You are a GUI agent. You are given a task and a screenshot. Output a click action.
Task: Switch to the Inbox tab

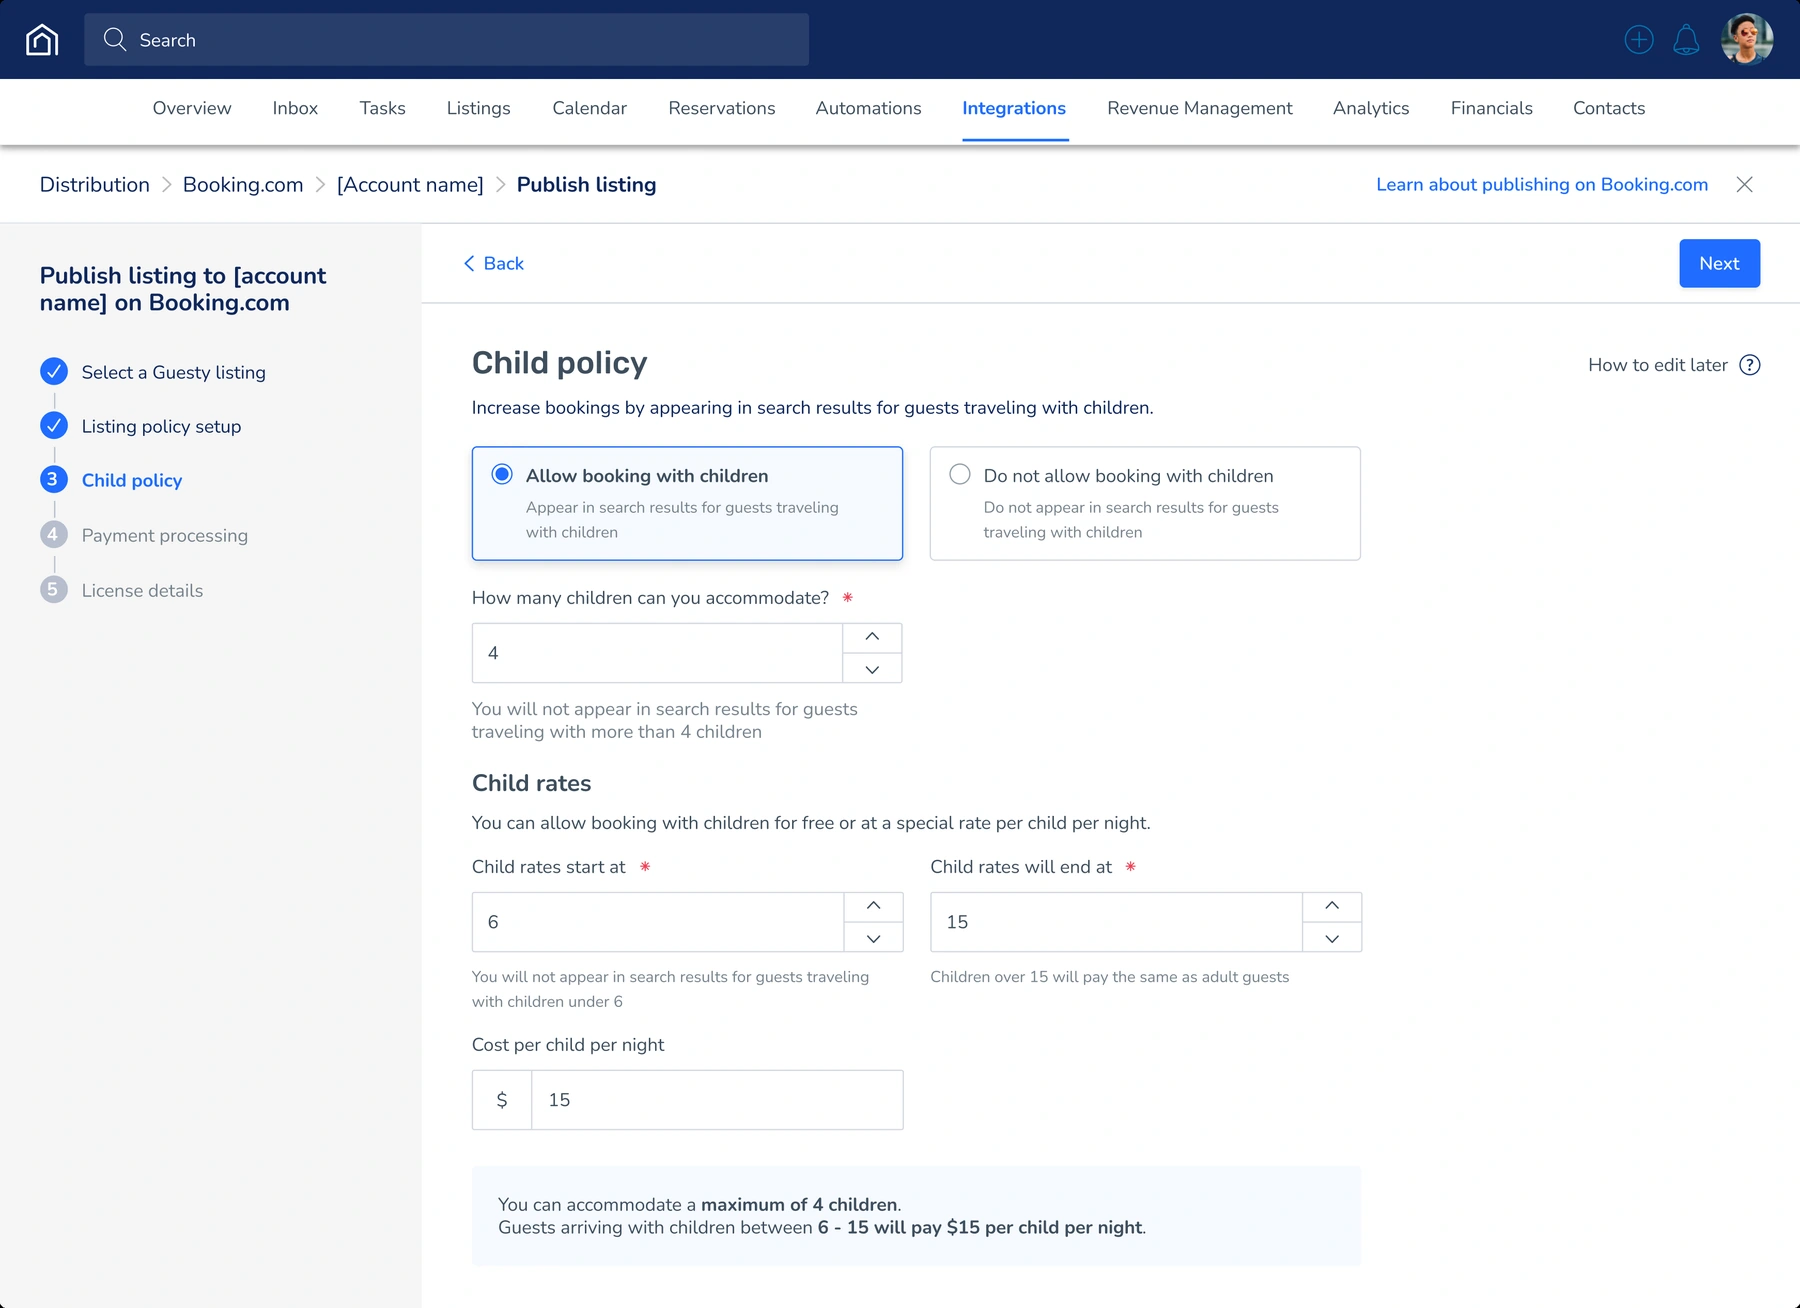[295, 108]
